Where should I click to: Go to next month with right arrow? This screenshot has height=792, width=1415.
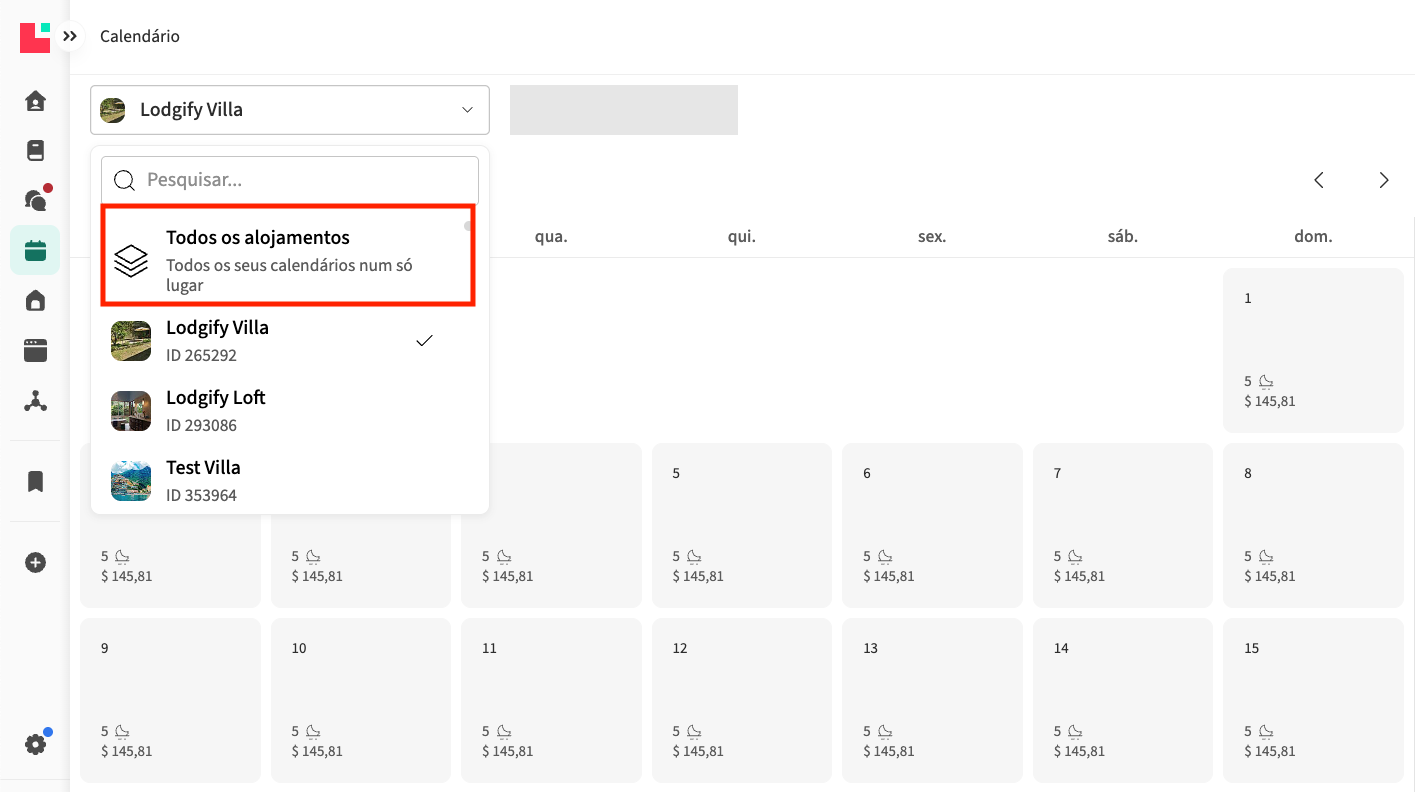pyautogui.click(x=1384, y=180)
